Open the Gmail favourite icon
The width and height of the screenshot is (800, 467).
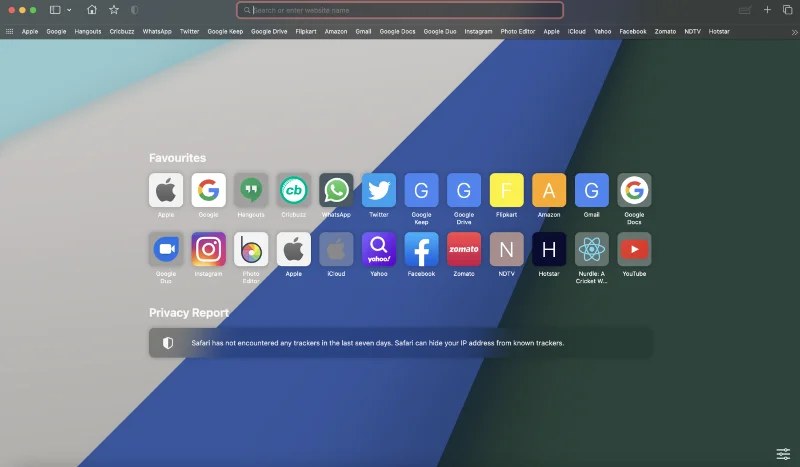point(592,190)
